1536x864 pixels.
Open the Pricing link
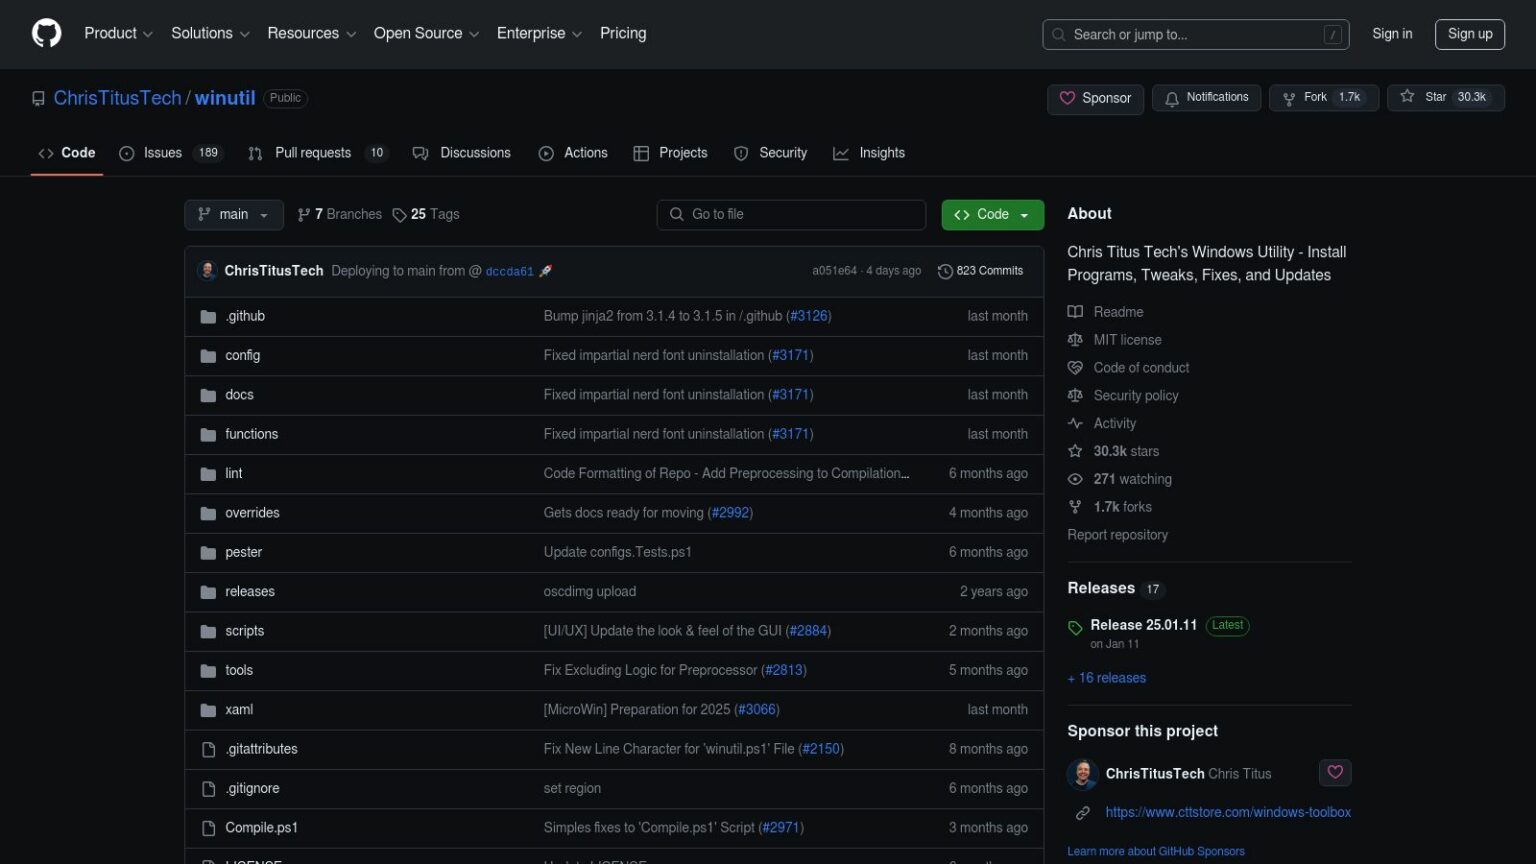(x=623, y=33)
